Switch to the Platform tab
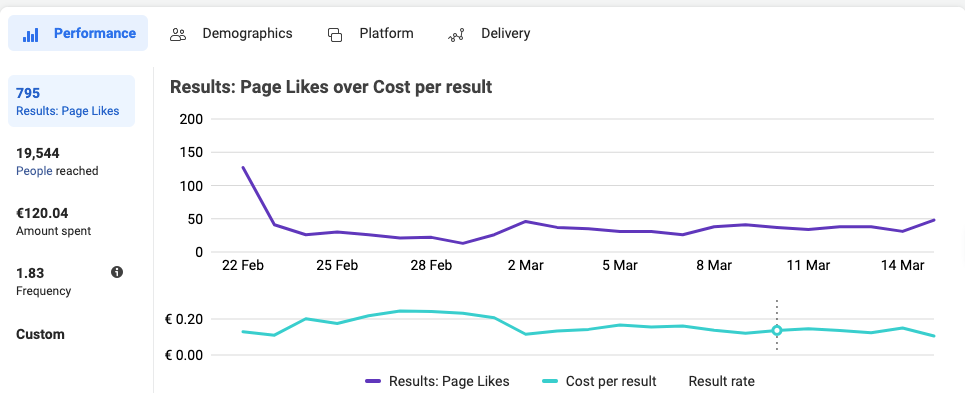This screenshot has width=965, height=393. click(370, 33)
